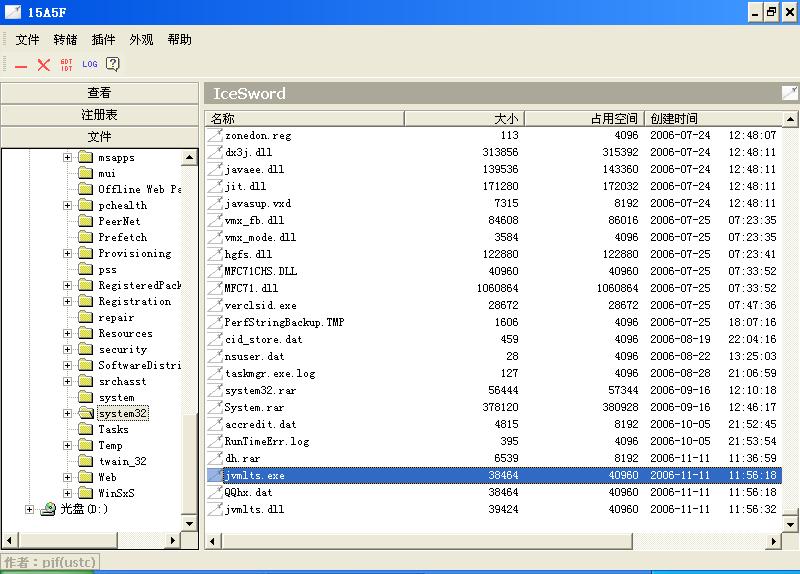The width and height of the screenshot is (800, 574).
Task: Click the CD drive (D:) icon
Action: coord(47,509)
